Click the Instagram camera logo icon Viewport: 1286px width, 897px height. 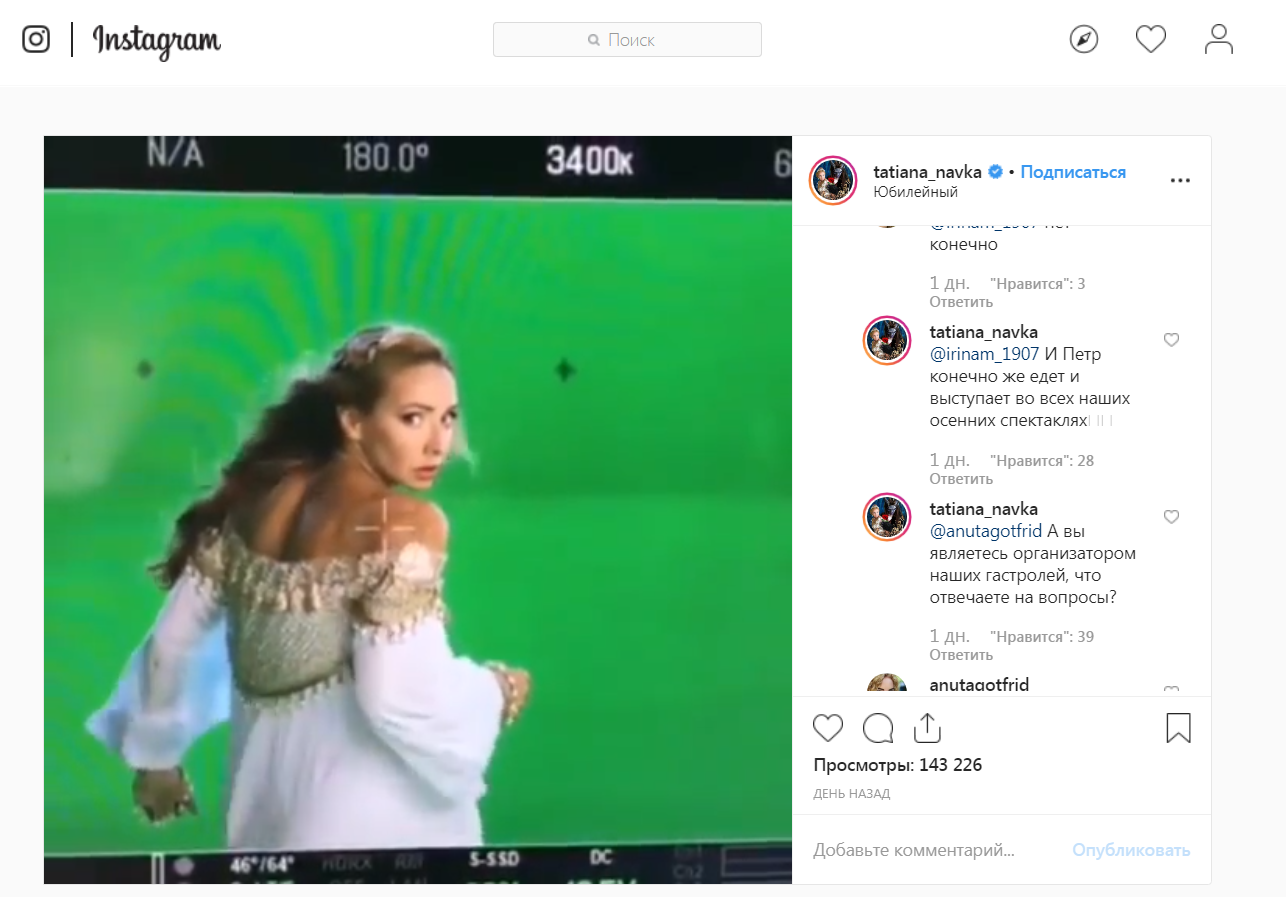36,40
